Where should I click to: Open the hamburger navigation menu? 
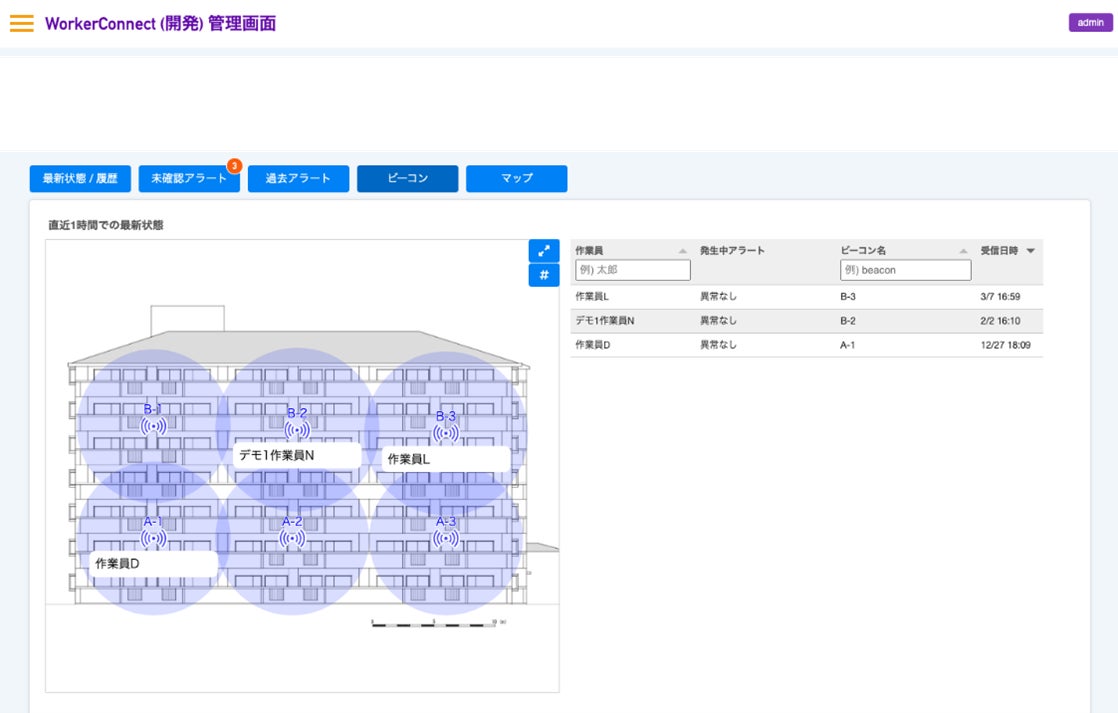coord(21,24)
